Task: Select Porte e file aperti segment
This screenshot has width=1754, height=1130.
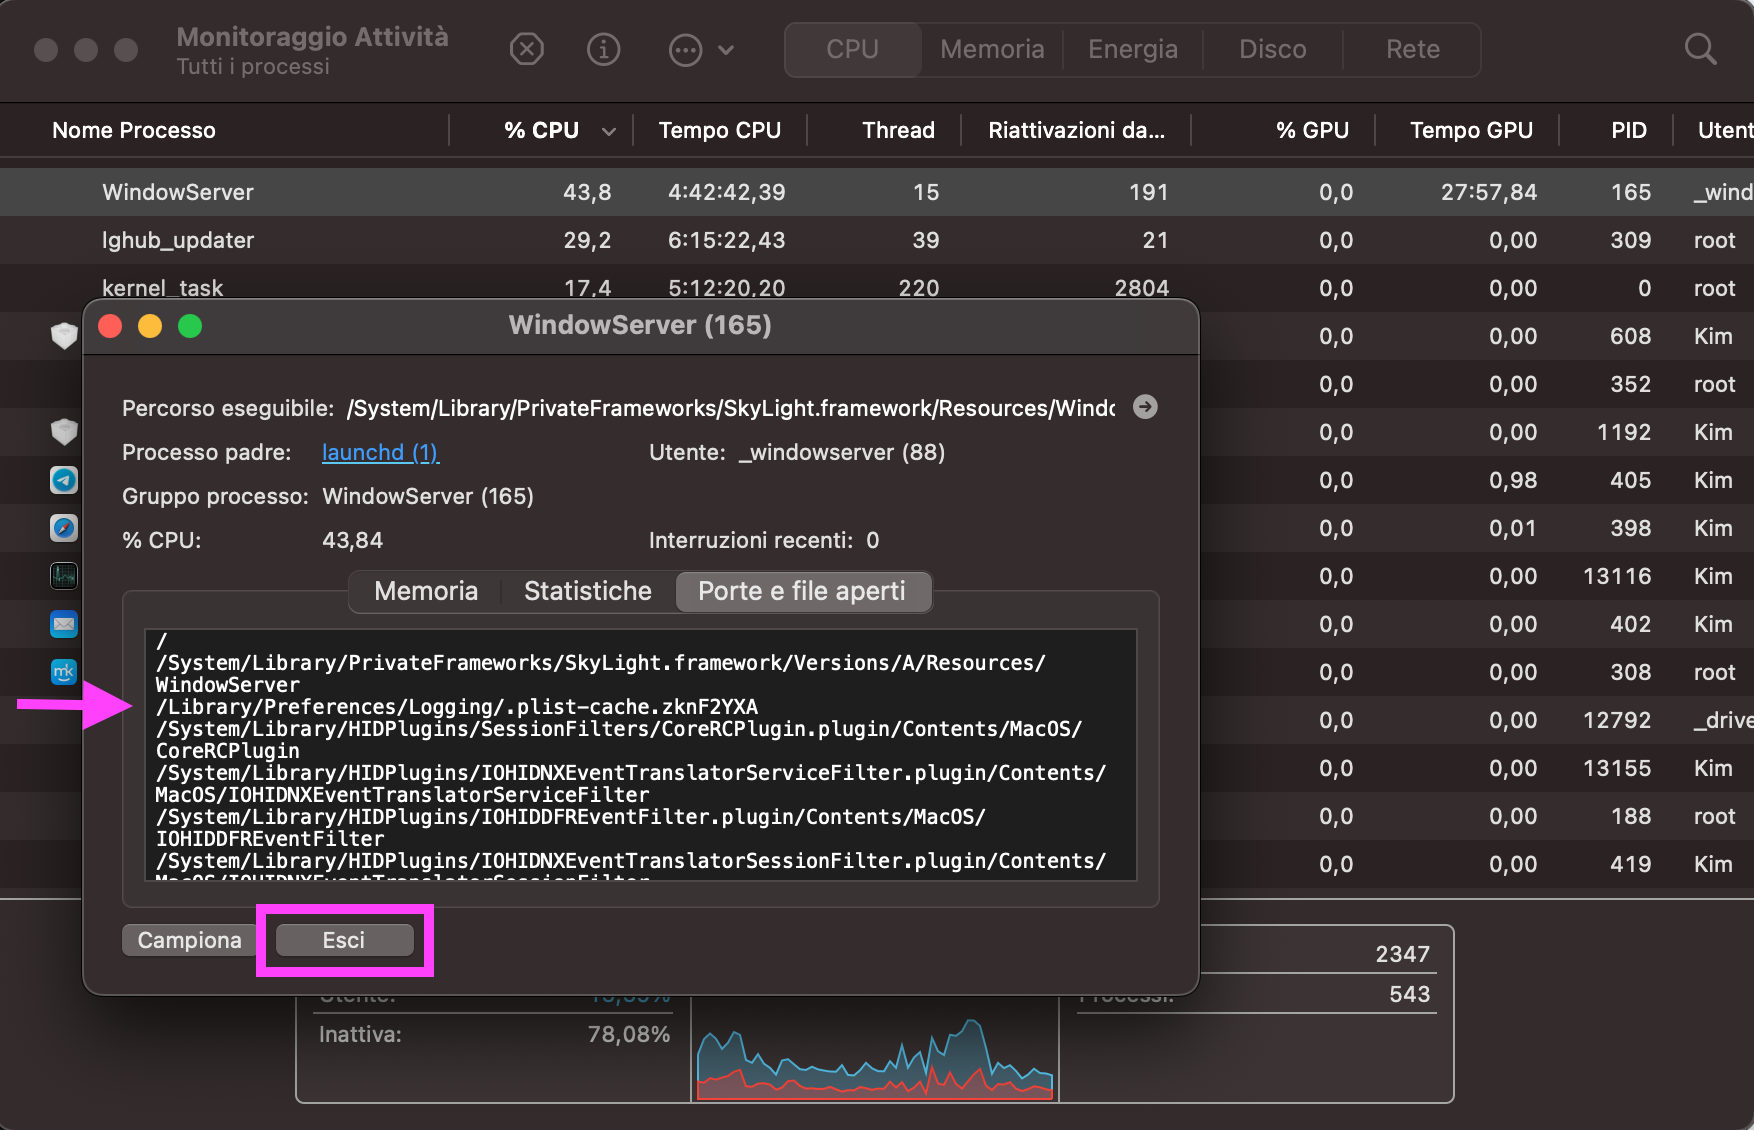Action: click(802, 591)
